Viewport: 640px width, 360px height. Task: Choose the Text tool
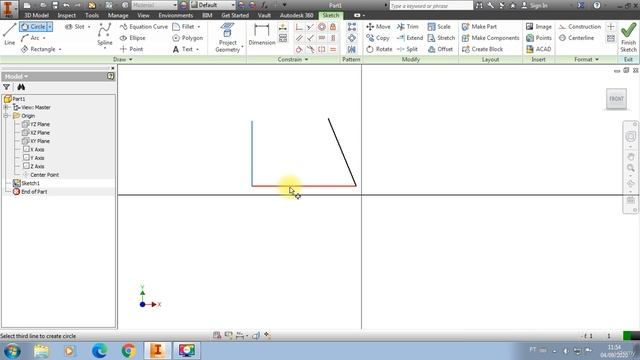click(x=182, y=49)
